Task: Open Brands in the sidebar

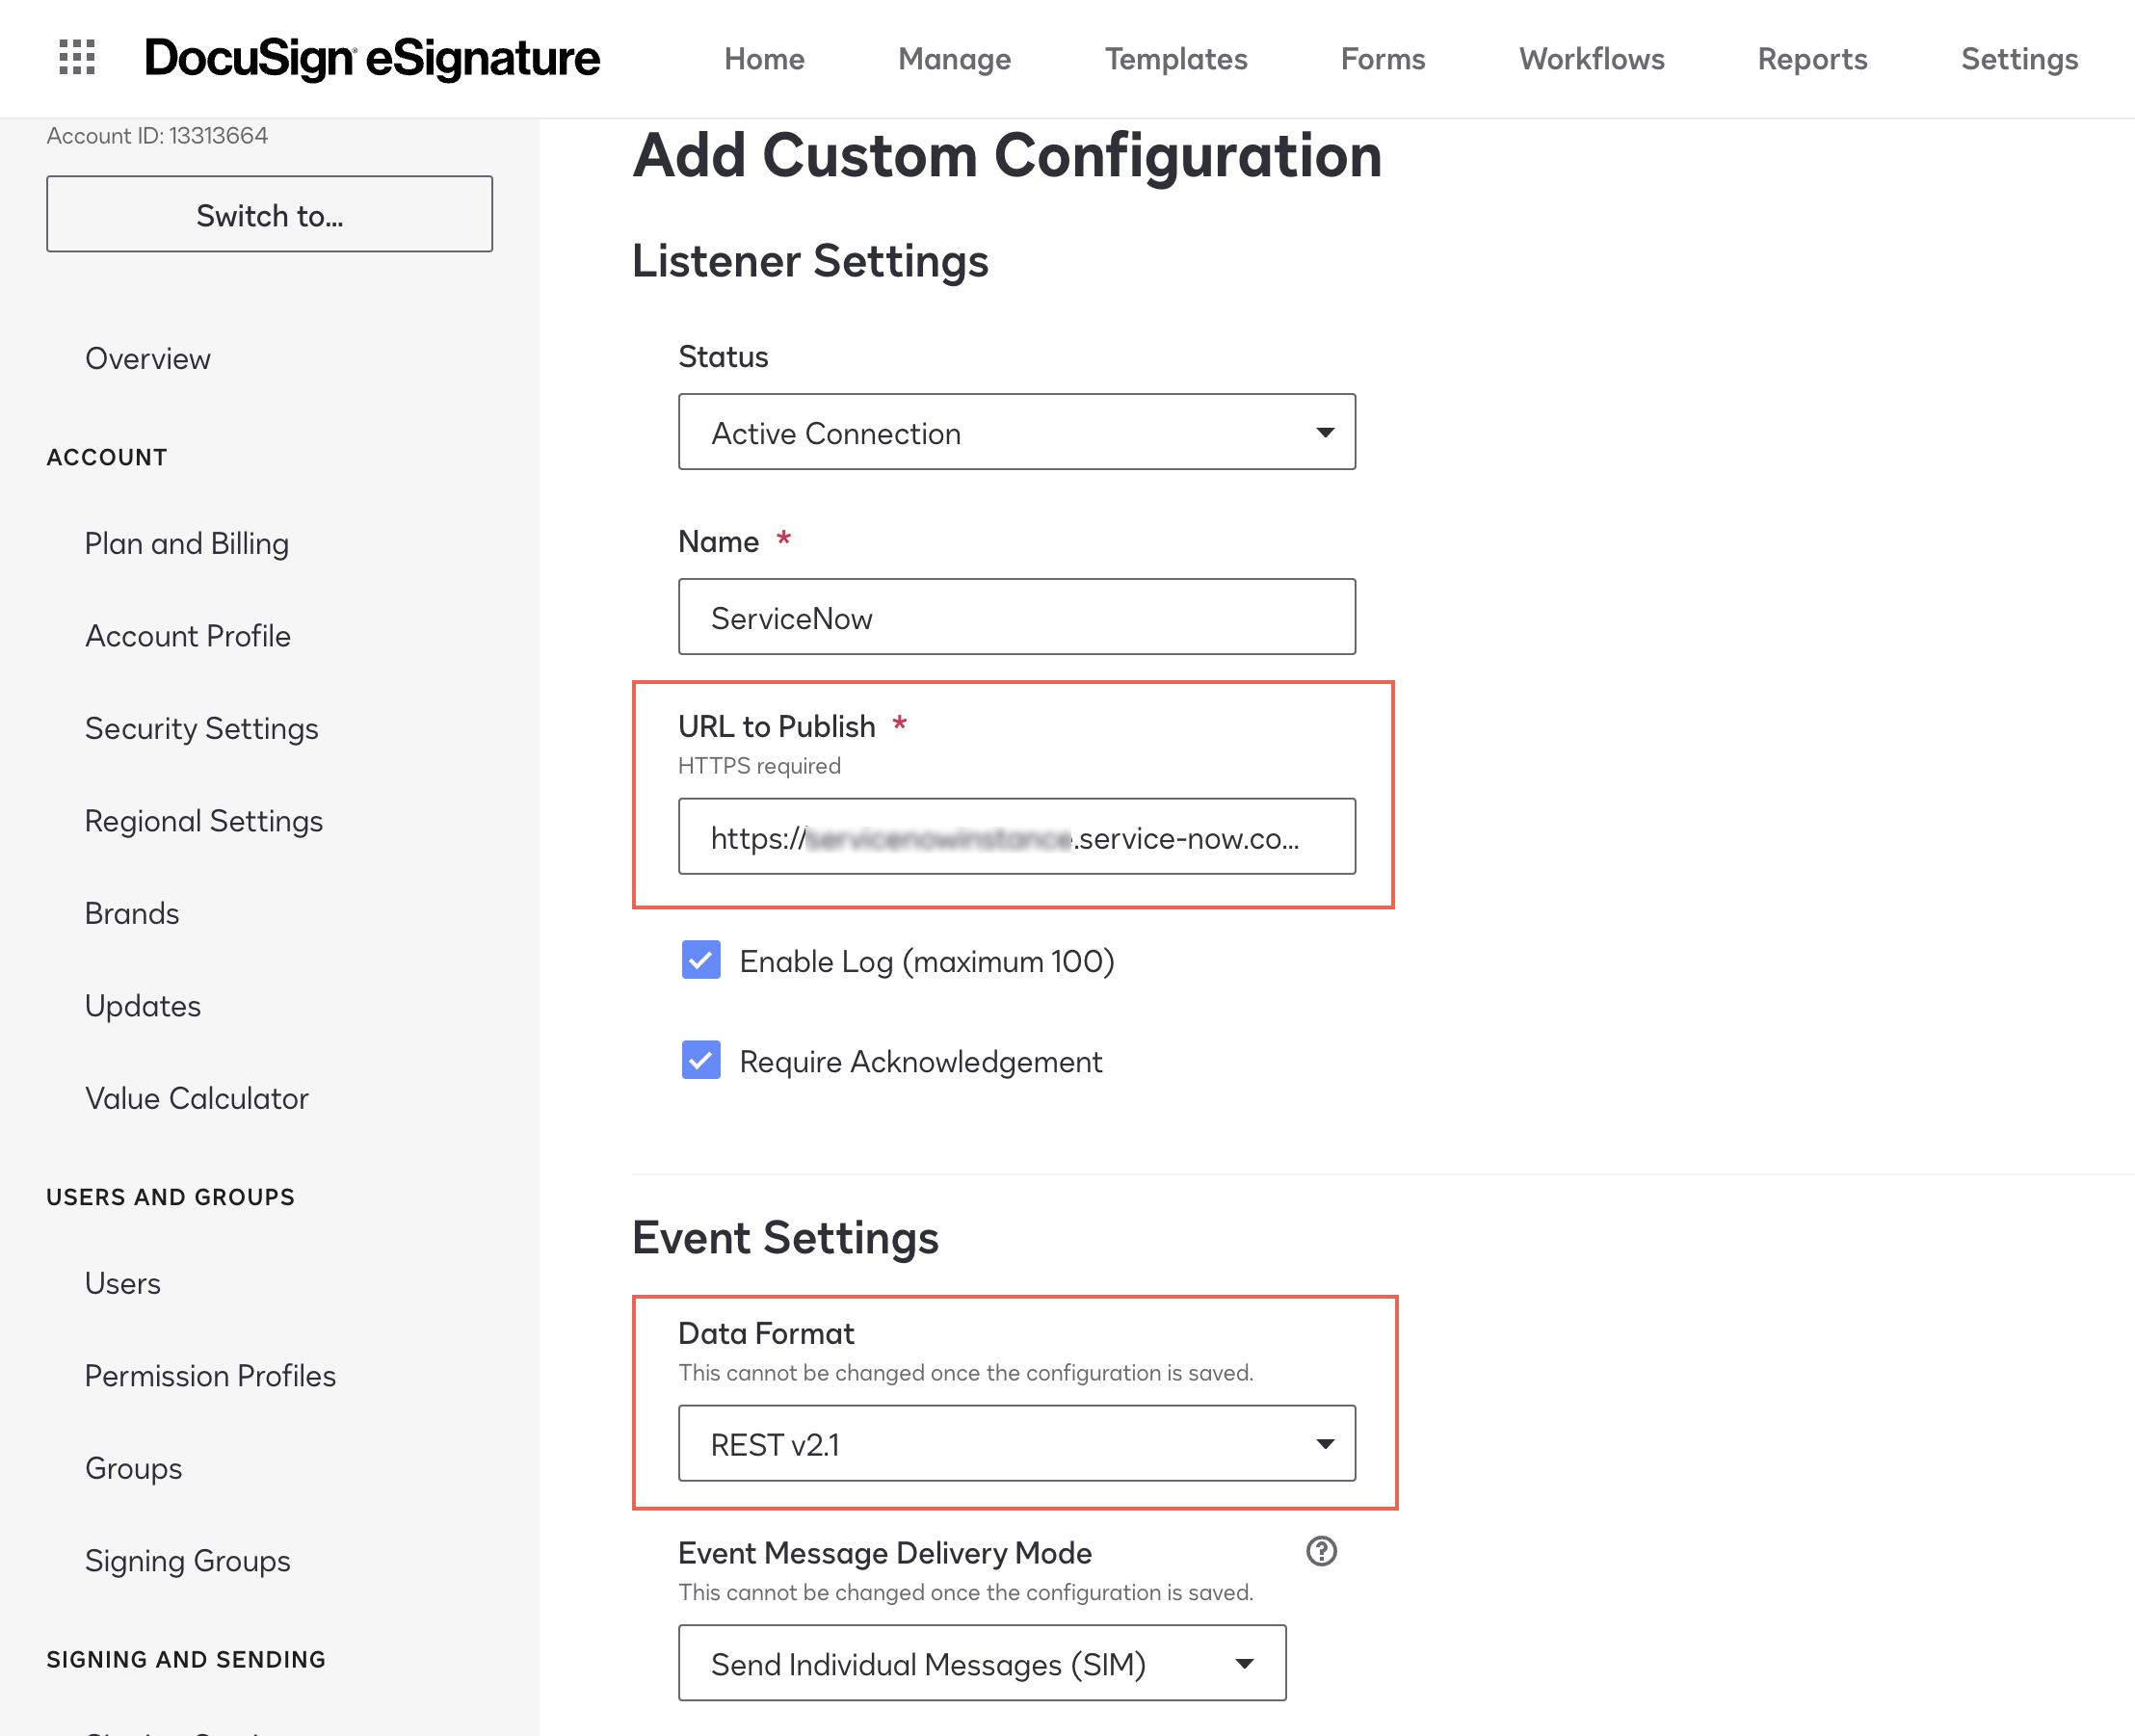Action: [x=132, y=913]
